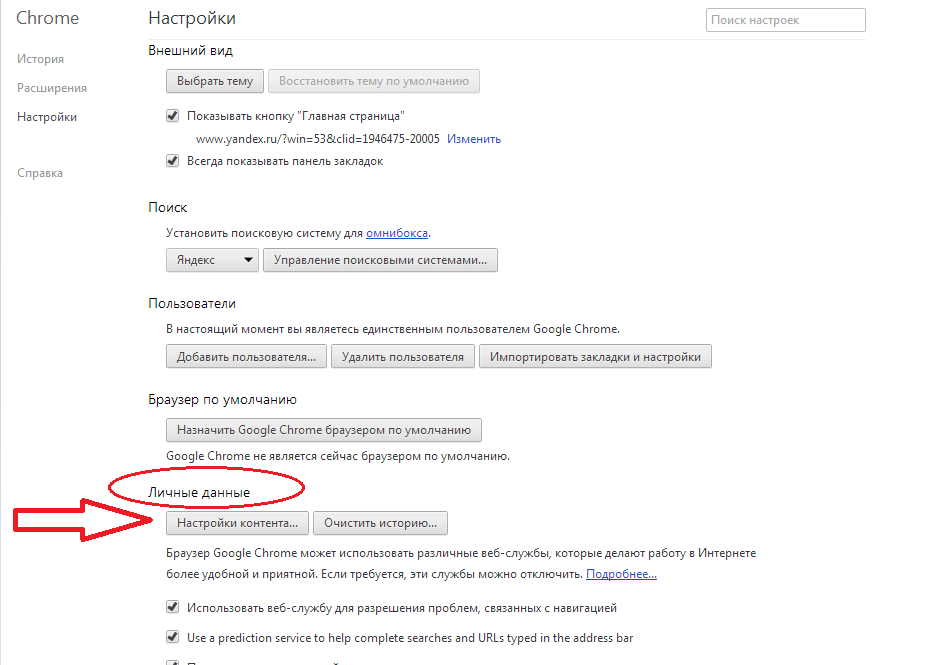The width and height of the screenshot is (937, 665).
Task: Click the Пользователи section heading
Action: [192, 304]
